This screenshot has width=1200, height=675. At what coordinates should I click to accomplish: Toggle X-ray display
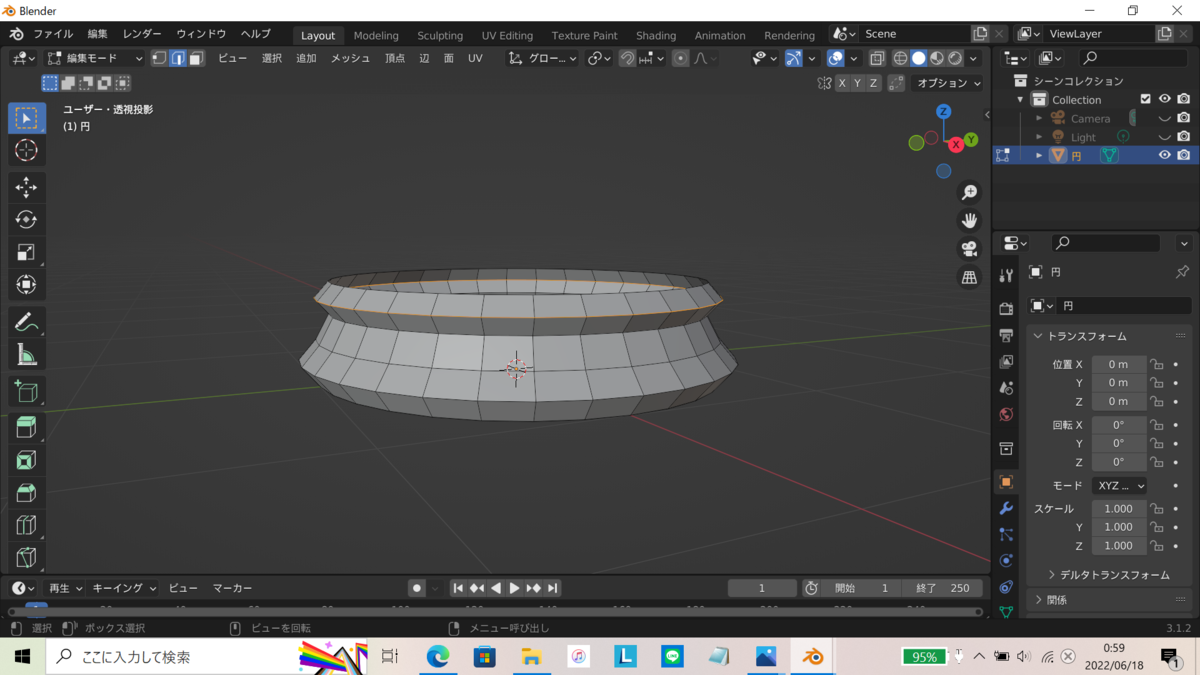(x=877, y=58)
